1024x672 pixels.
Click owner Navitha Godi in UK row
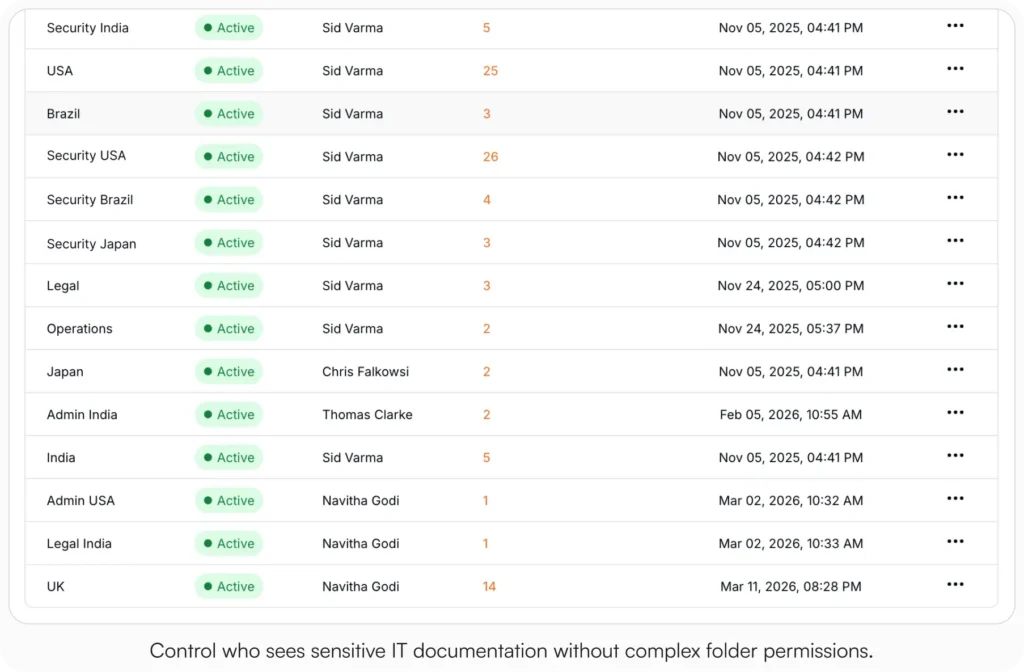tap(360, 586)
